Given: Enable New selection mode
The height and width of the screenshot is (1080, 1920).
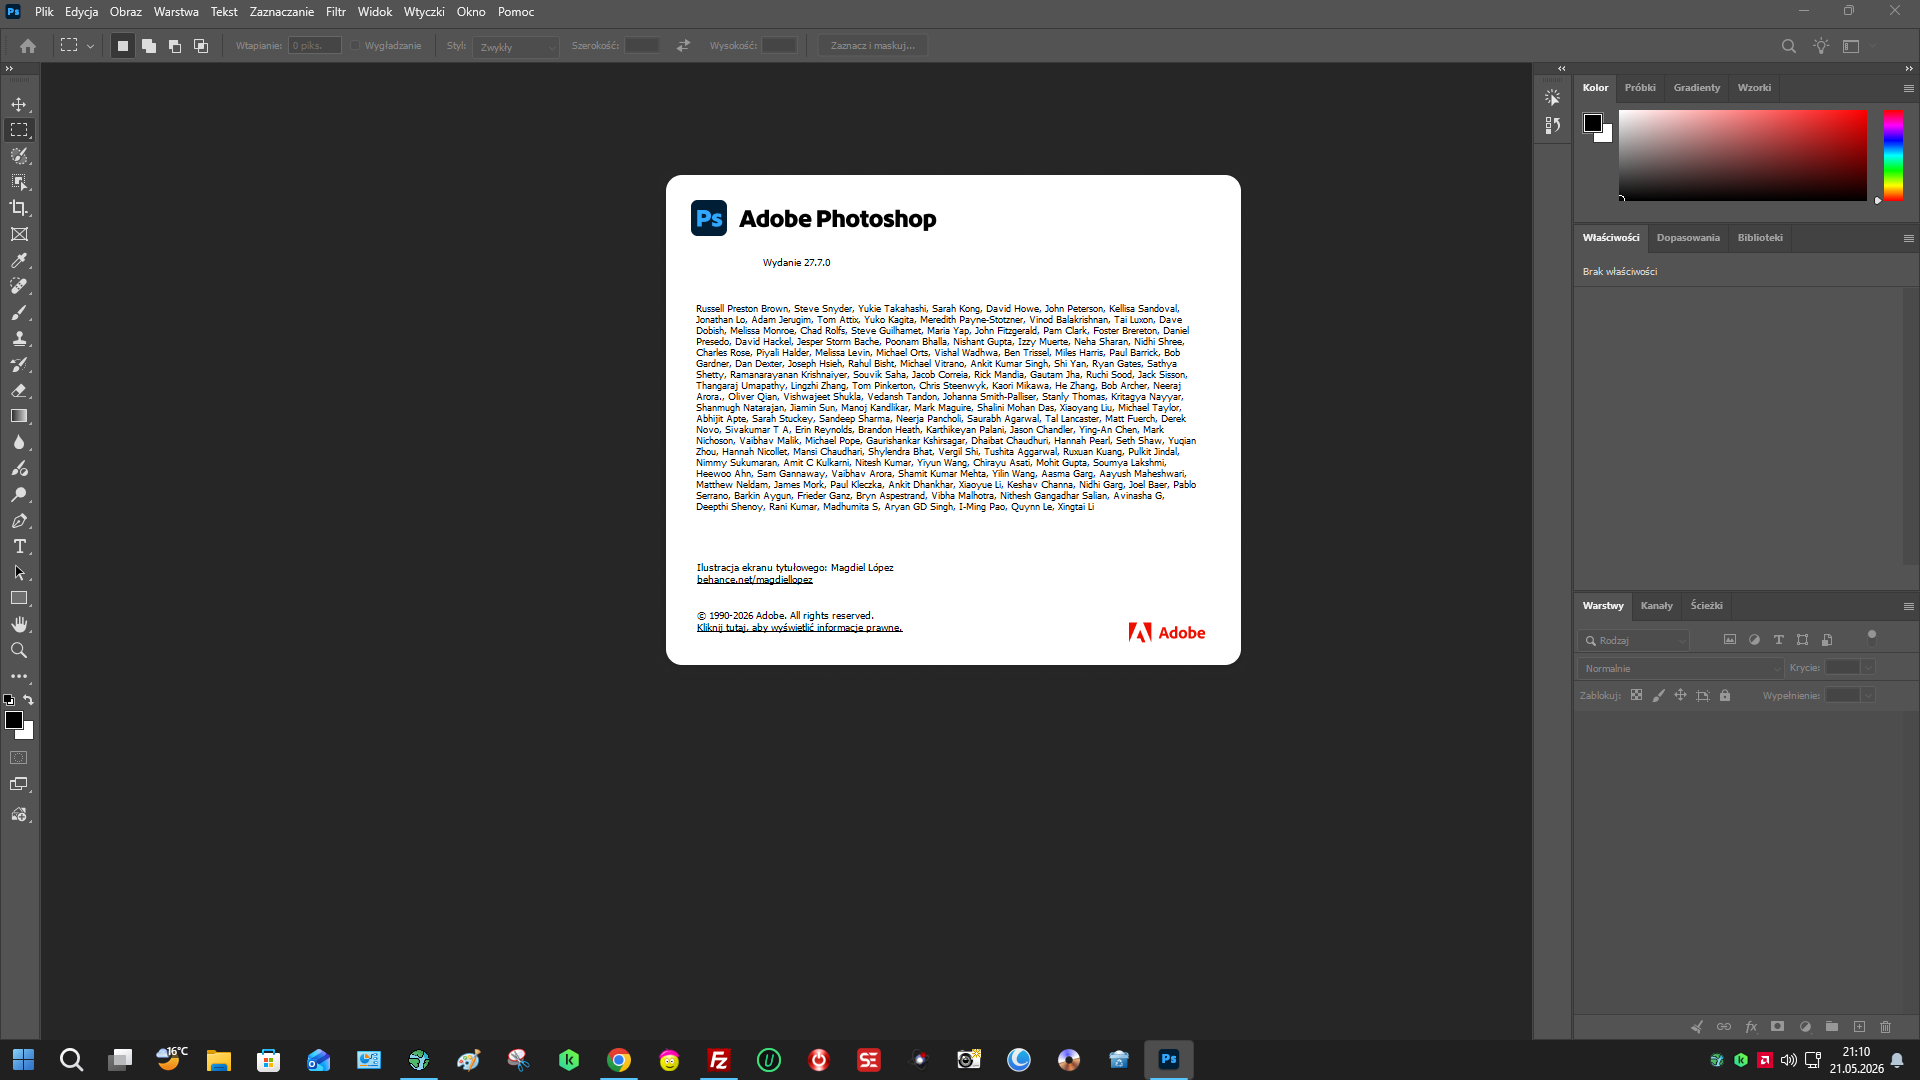Looking at the screenshot, I should pyautogui.click(x=123, y=46).
